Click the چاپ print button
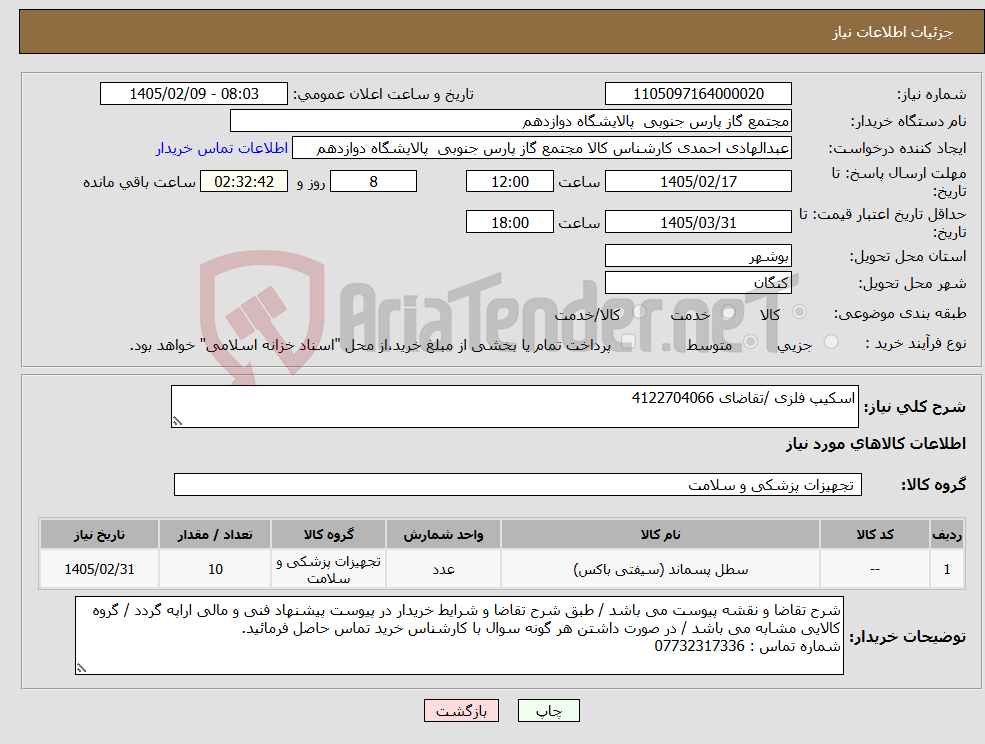Image resolution: width=985 pixels, height=744 pixels. (548, 711)
